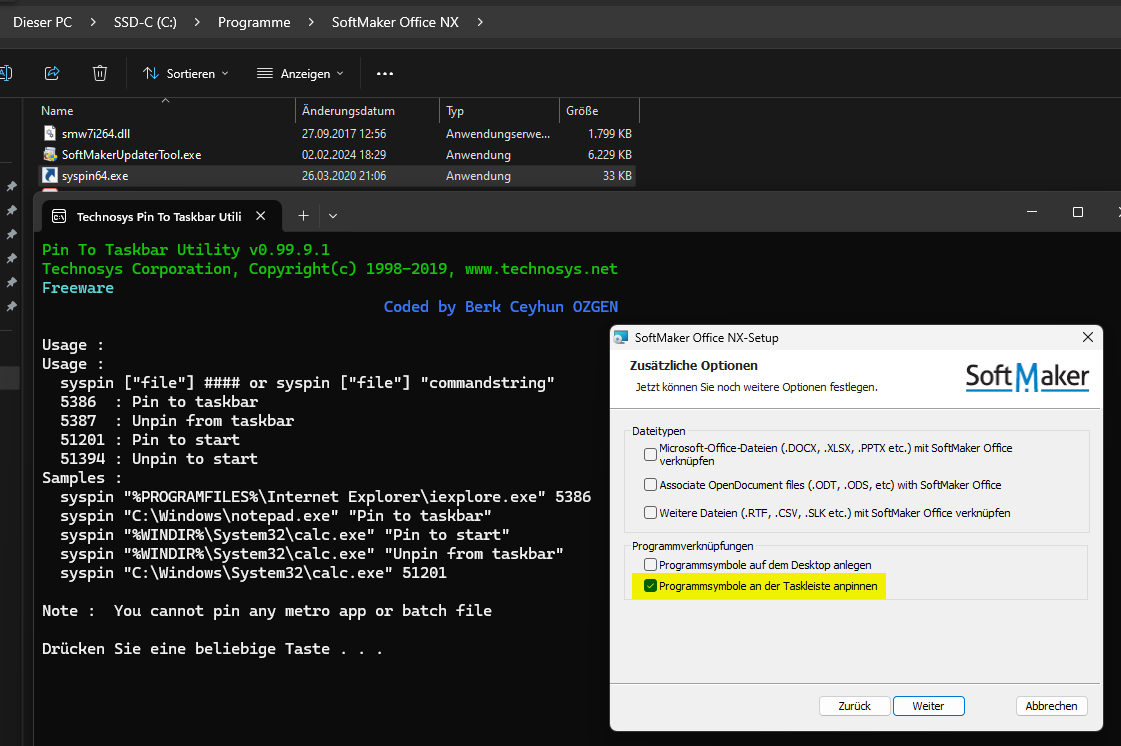
Task: Click the share icon in Explorer toolbar
Action: click(52, 73)
